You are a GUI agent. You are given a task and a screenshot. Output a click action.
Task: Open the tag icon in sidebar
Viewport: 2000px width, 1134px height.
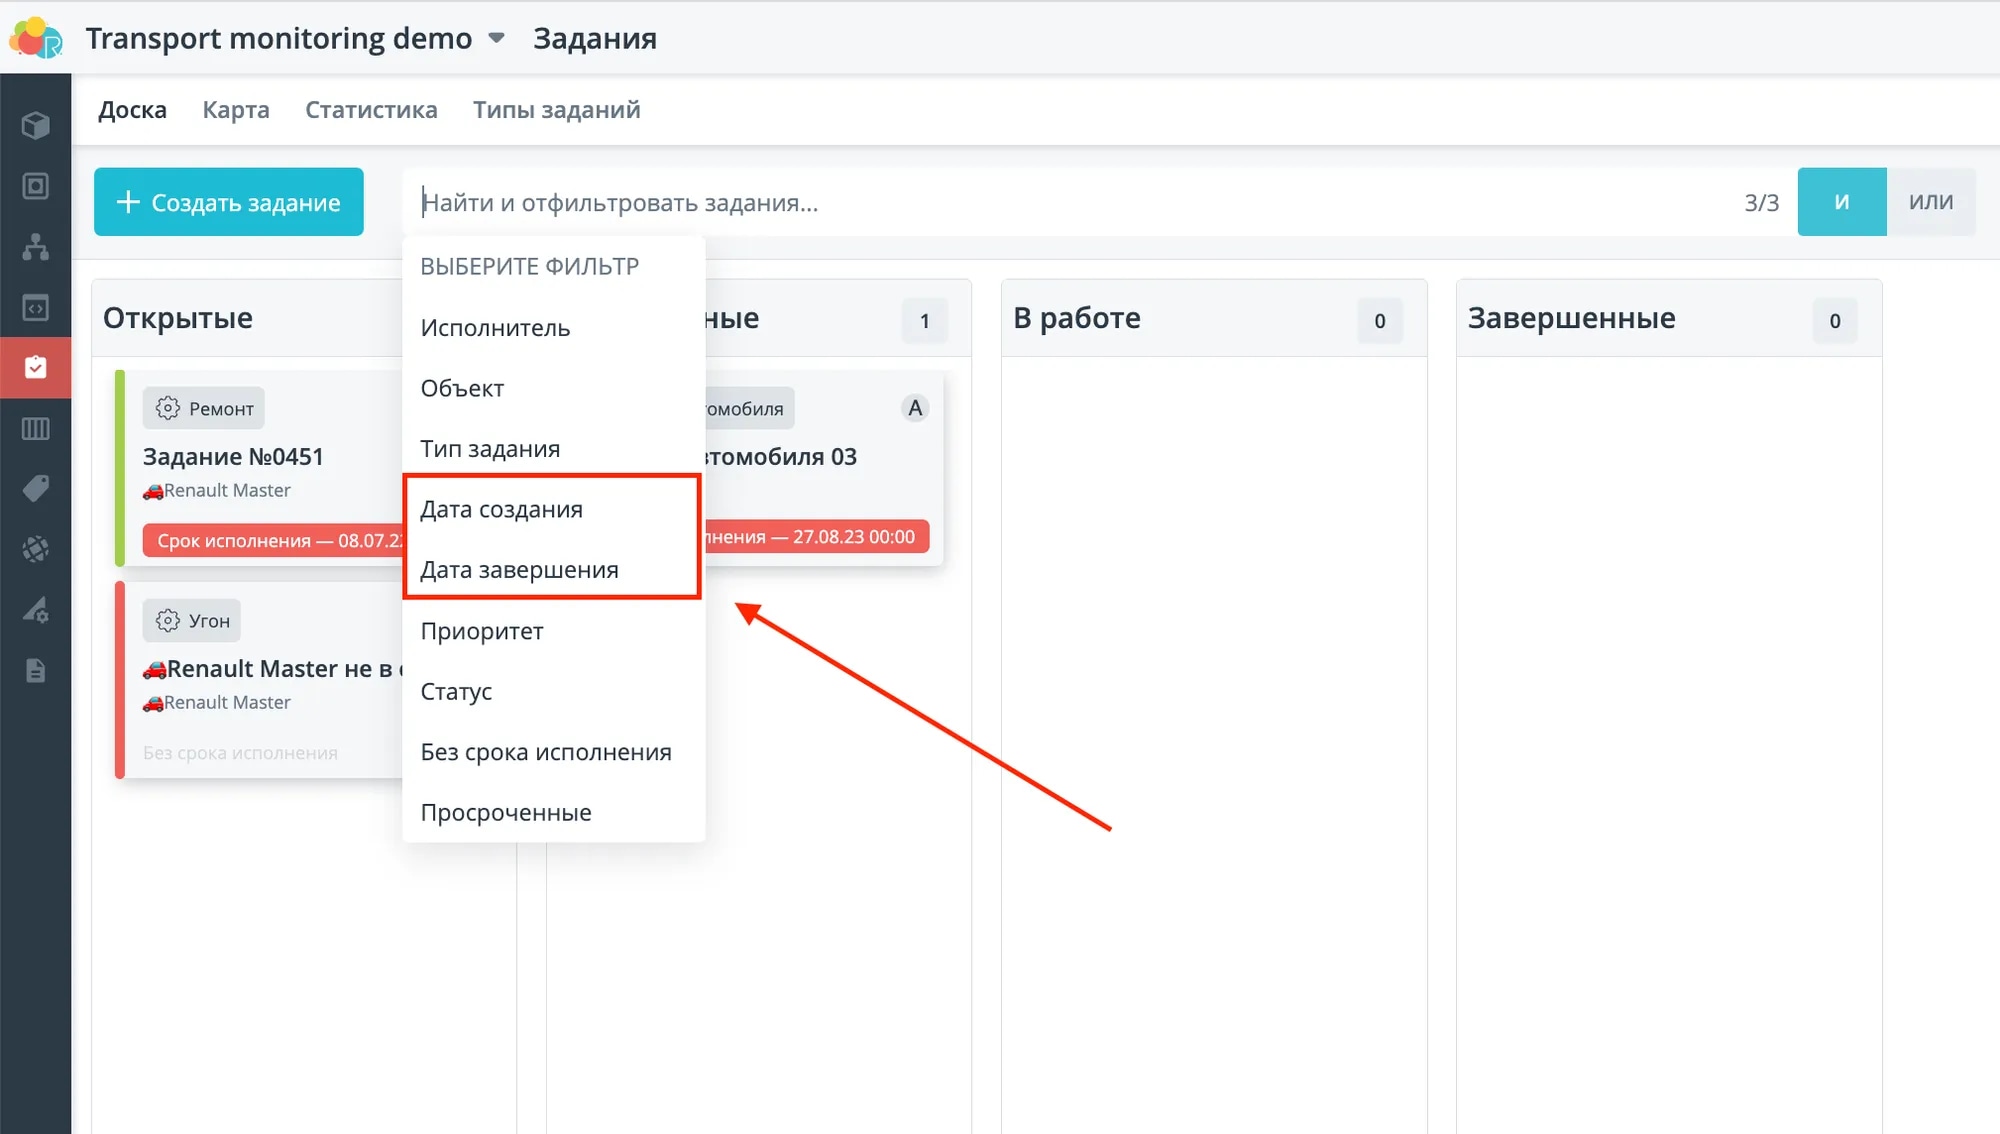pos(36,489)
